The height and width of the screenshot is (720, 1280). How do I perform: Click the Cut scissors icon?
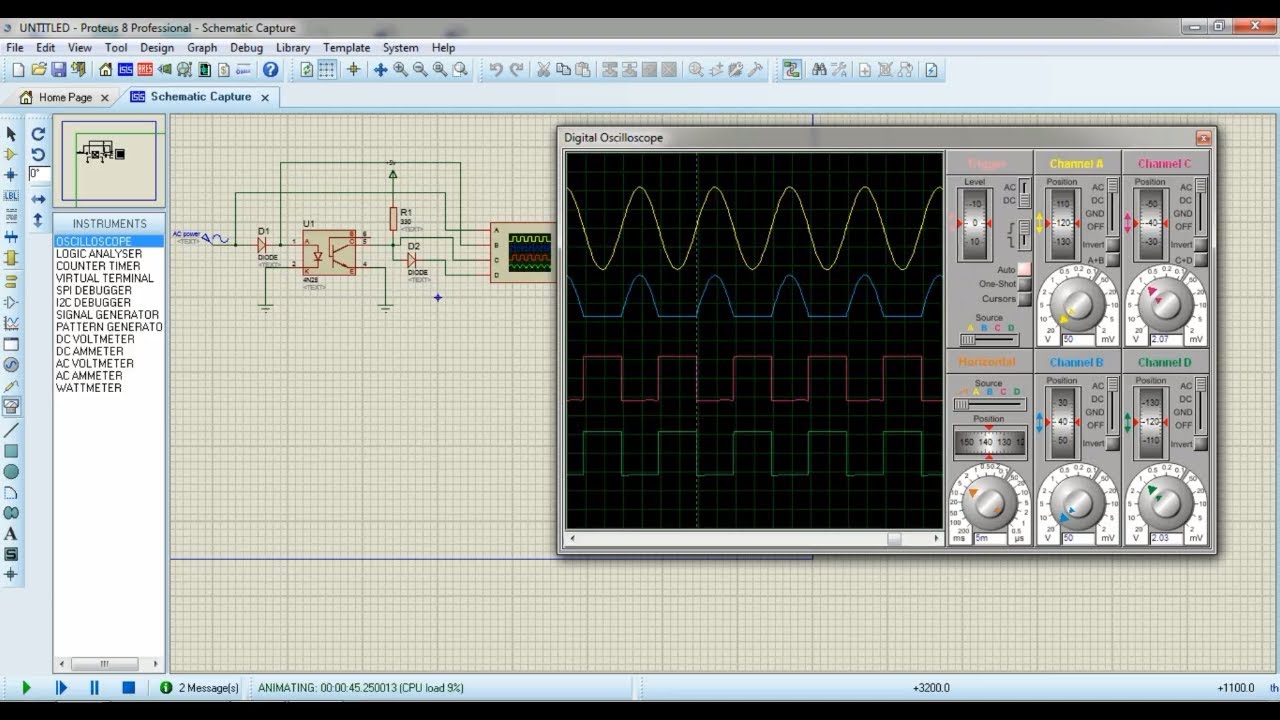click(x=543, y=70)
